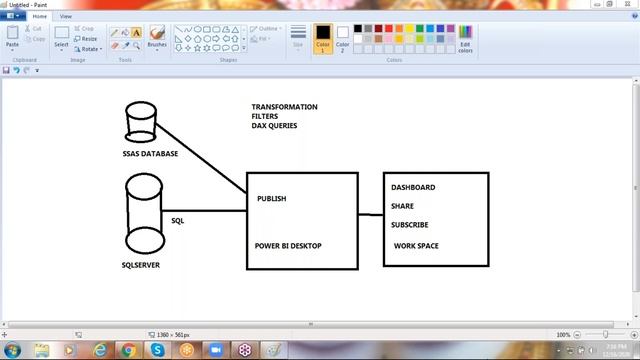This screenshot has width=640, height=360.
Task: Open Internet Explorer from taskbar
Action: click(100, 350)
